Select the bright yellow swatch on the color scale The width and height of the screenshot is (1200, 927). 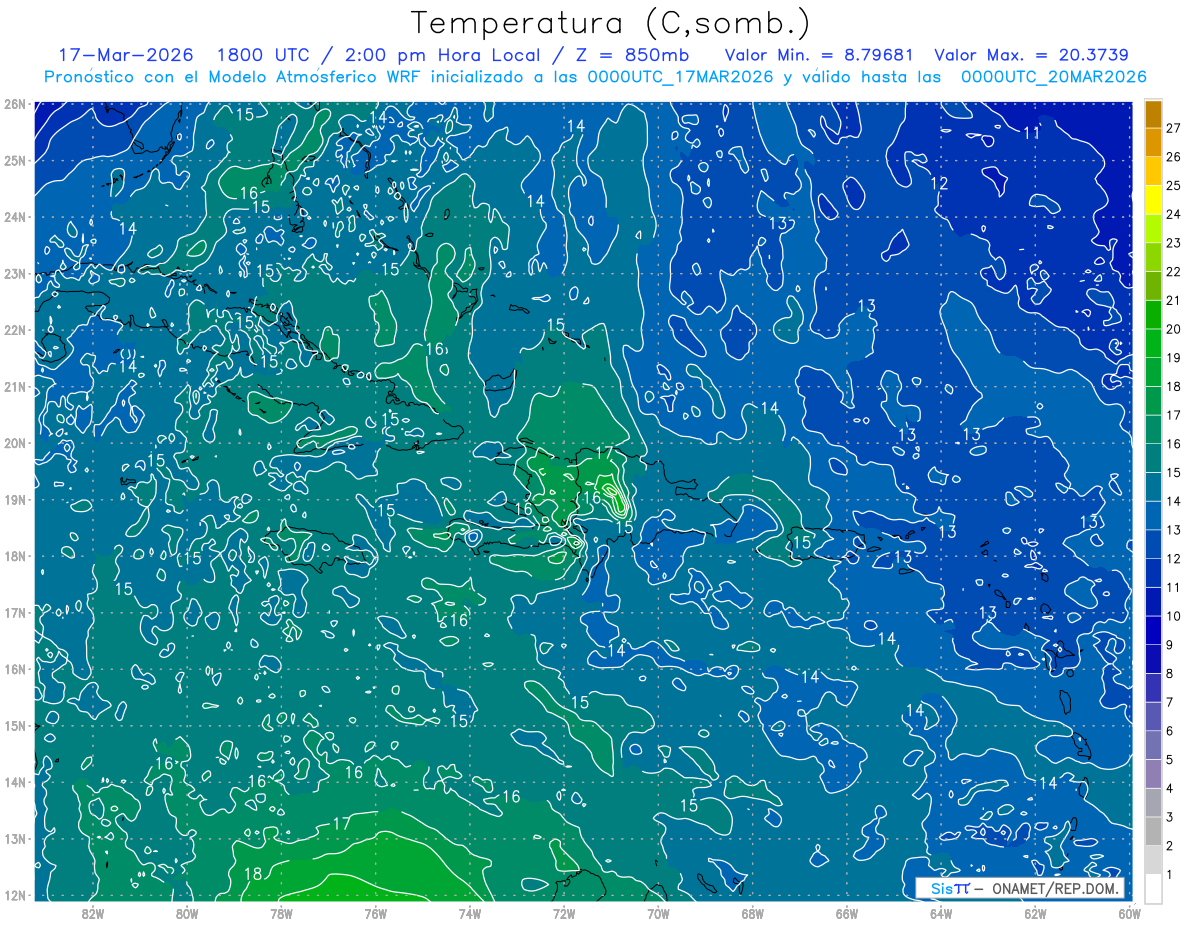tap(1153, 200)
